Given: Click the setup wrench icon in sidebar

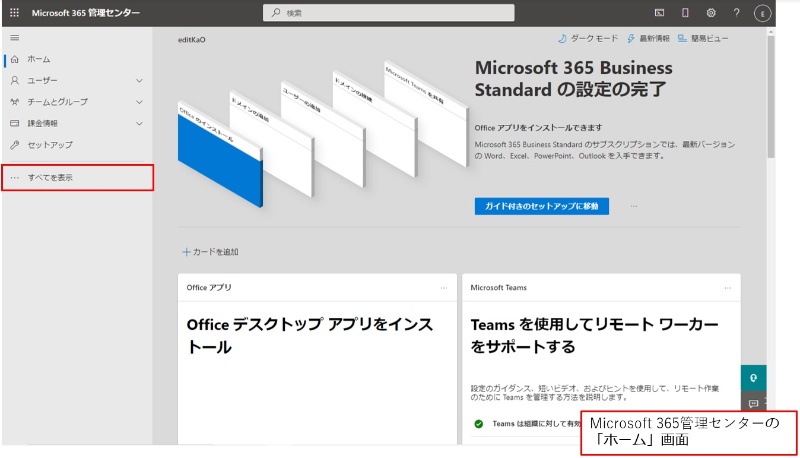Looking at the screenshot, I should point(15,145).
